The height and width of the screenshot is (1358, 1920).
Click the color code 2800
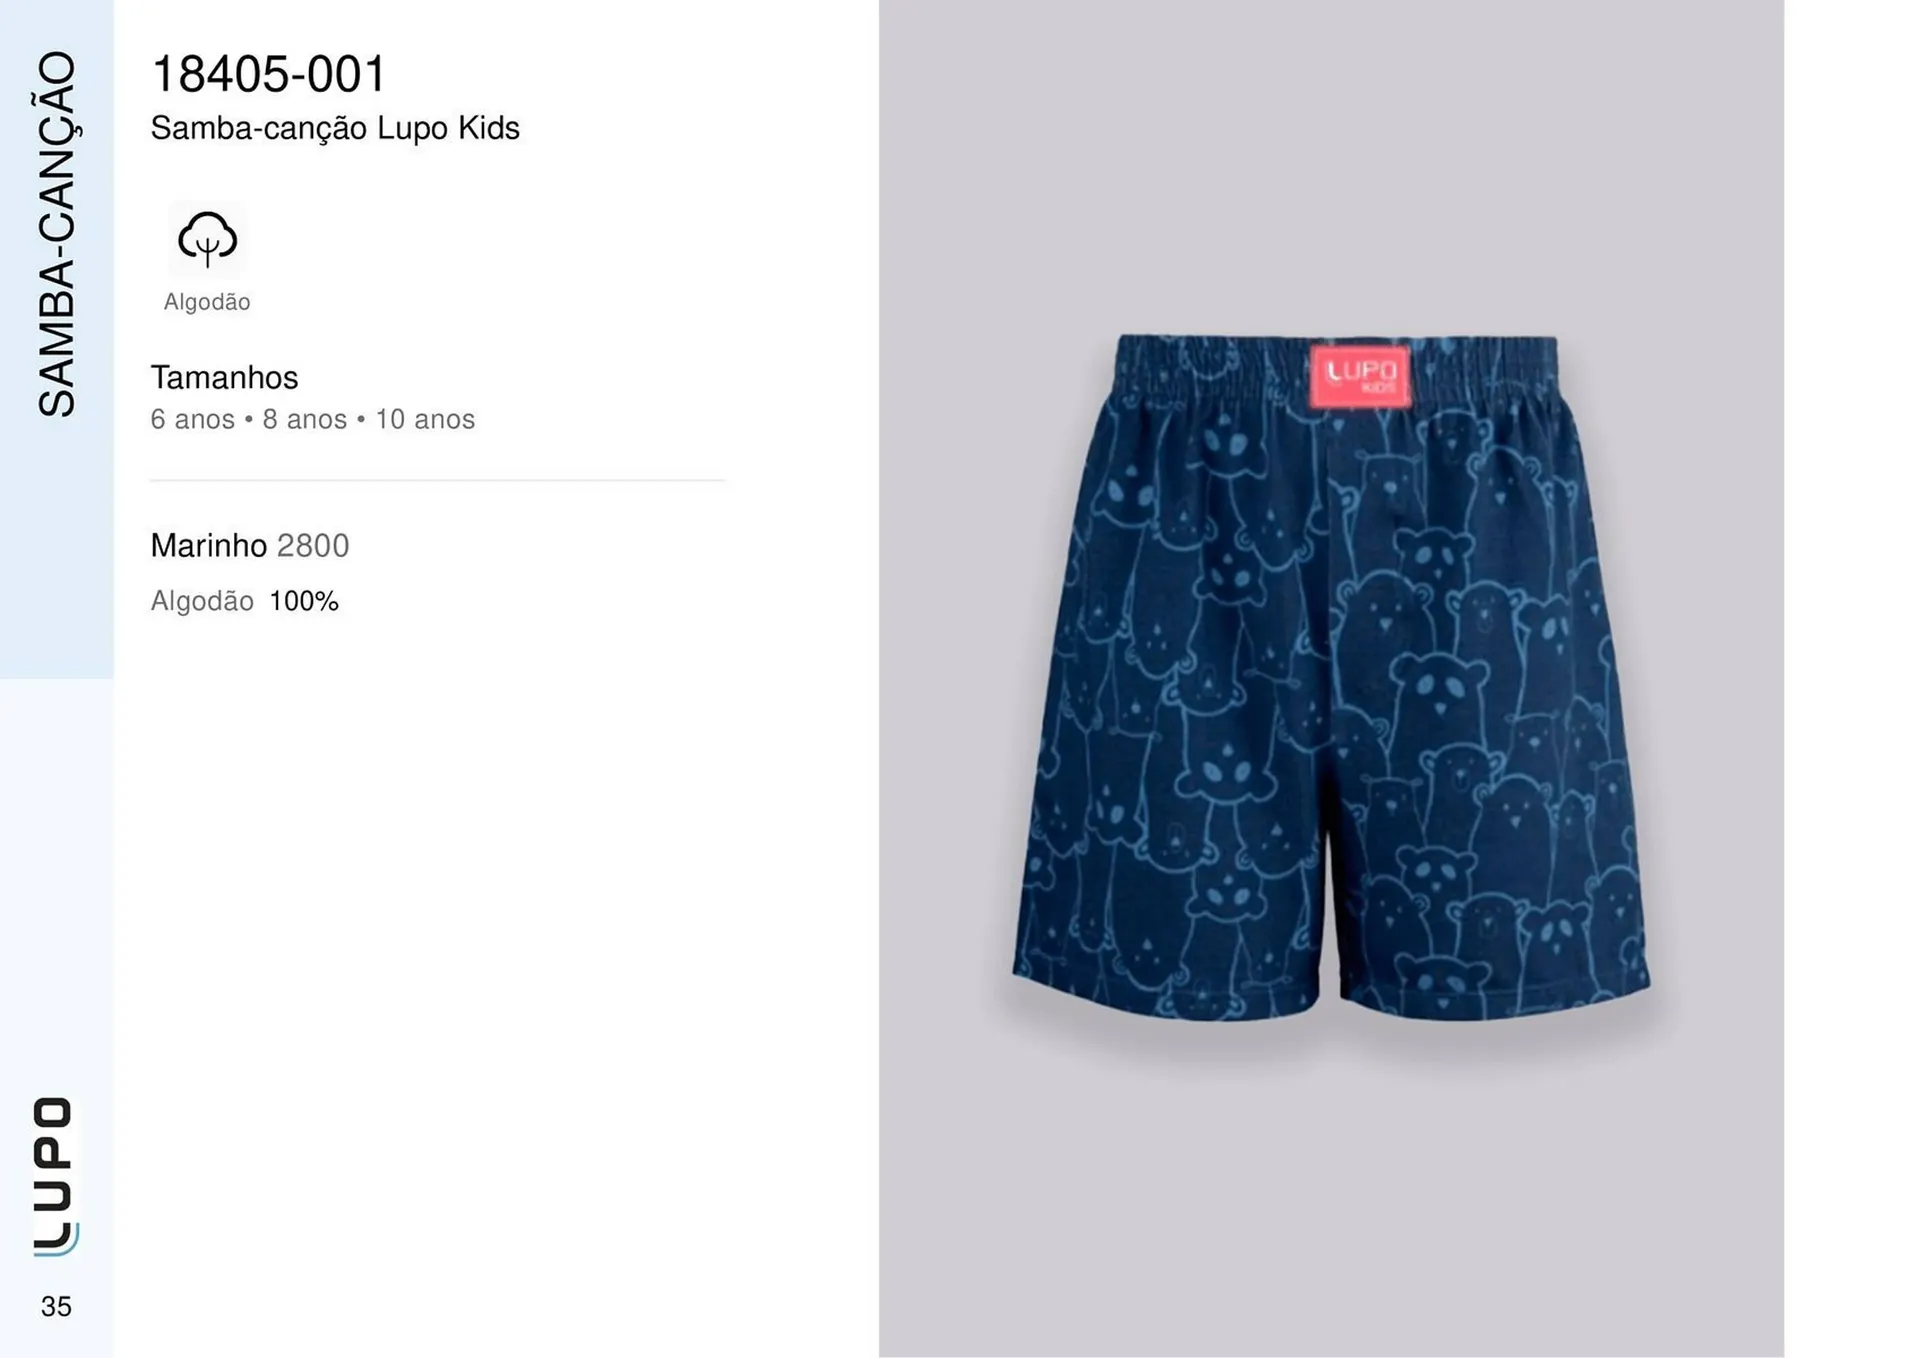tap(313, 546)
